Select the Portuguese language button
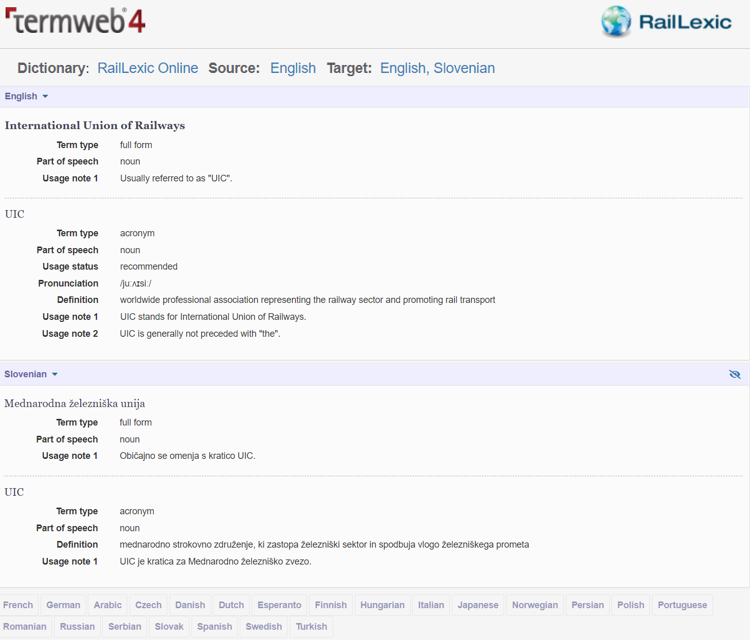Viewport: 750px width, 640px height. (682, 605)
